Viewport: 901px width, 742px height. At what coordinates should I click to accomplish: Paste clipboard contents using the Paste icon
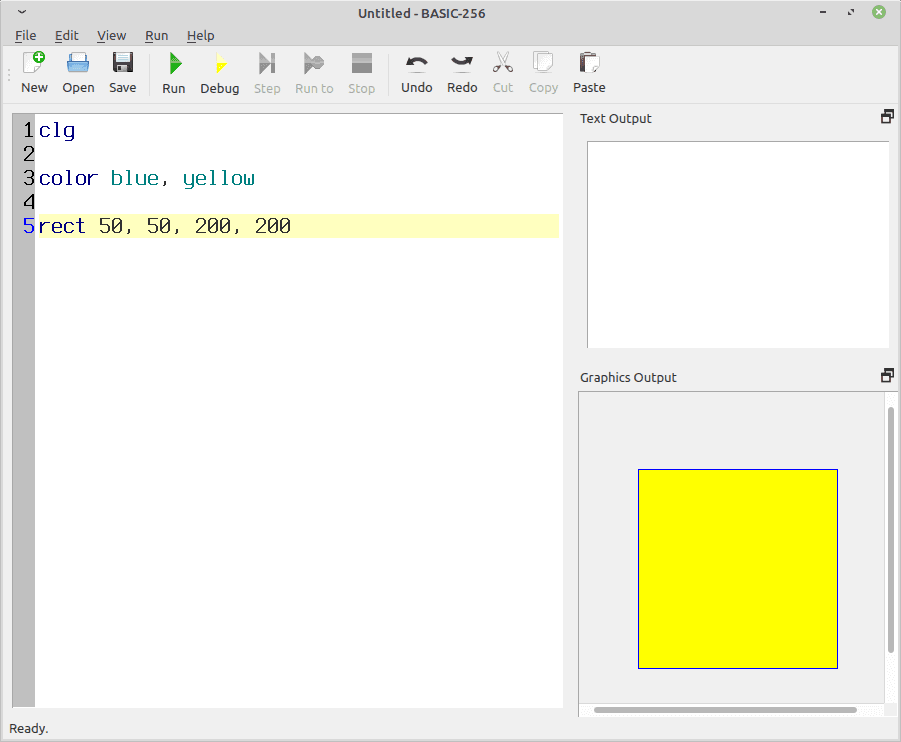tap(589, 73)
